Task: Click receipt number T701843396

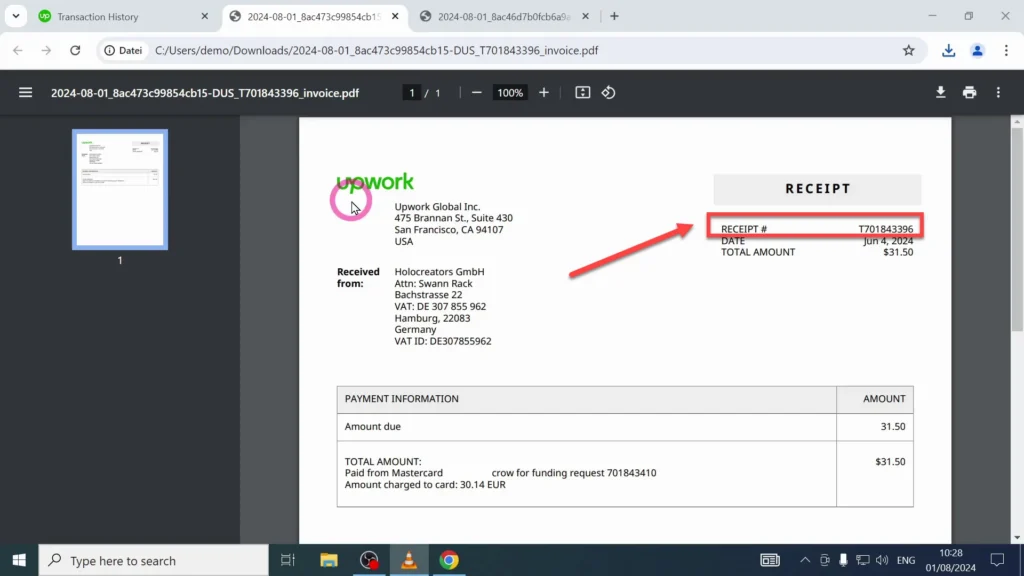Action: 885,229
